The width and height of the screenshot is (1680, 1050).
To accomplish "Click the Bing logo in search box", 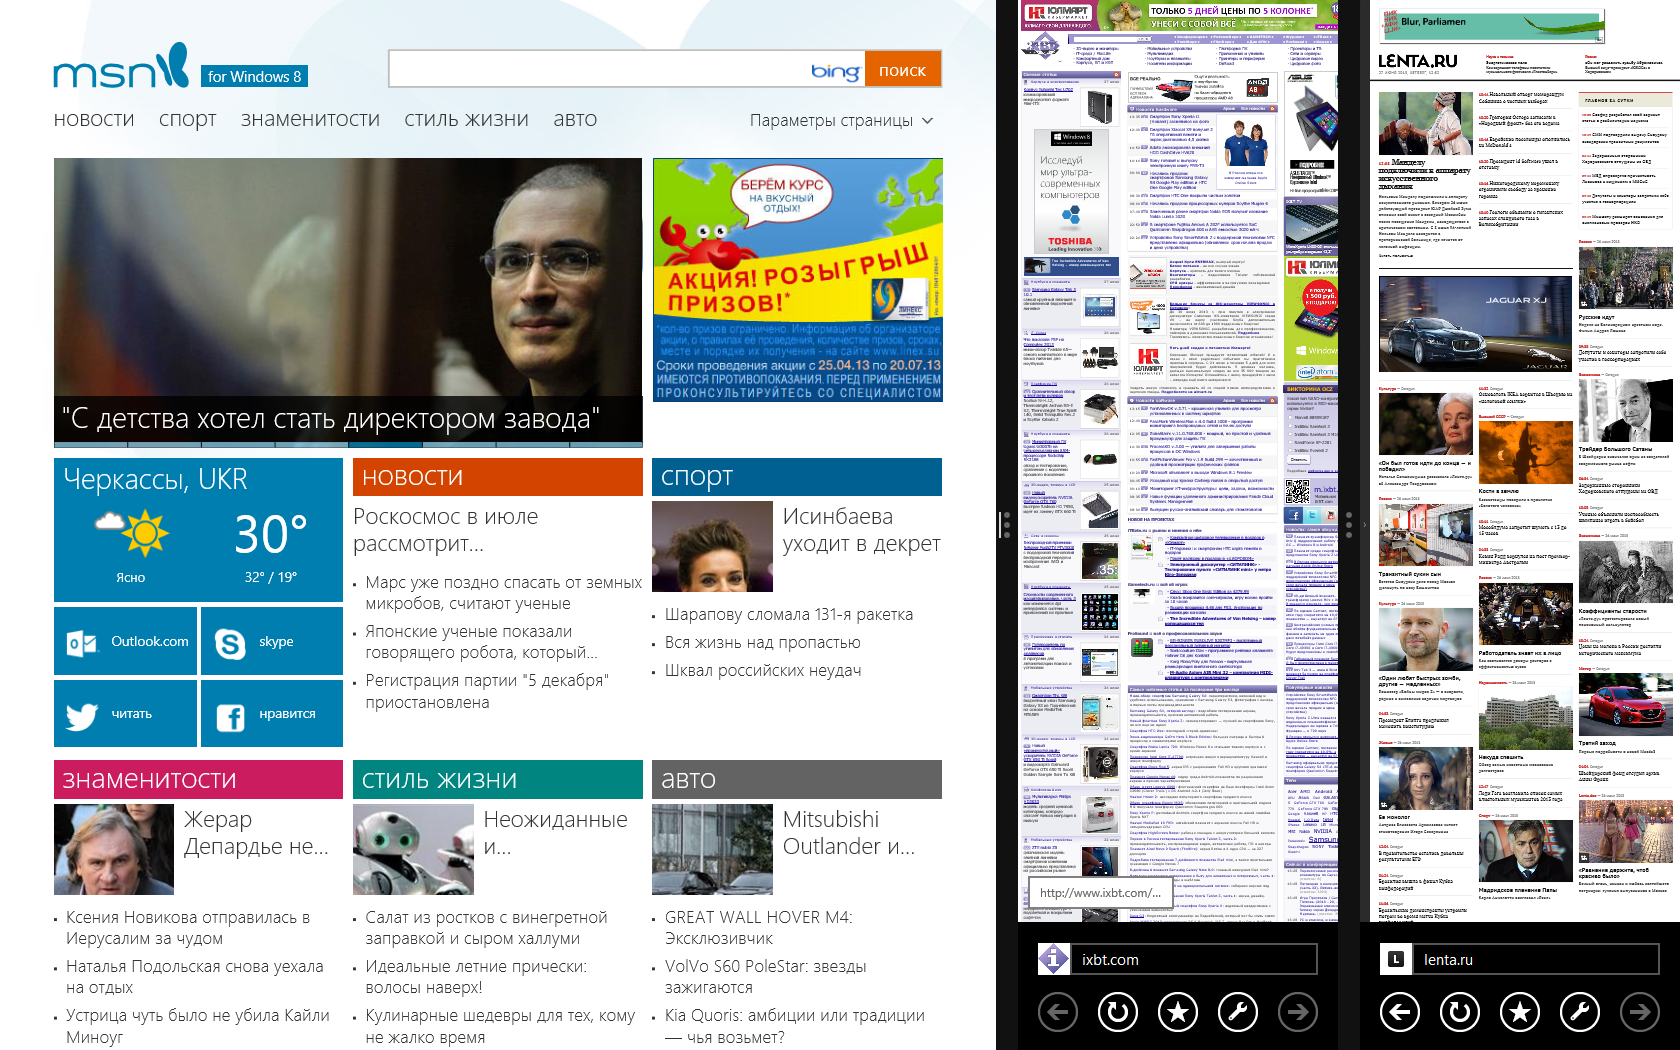I will (835, 71).
